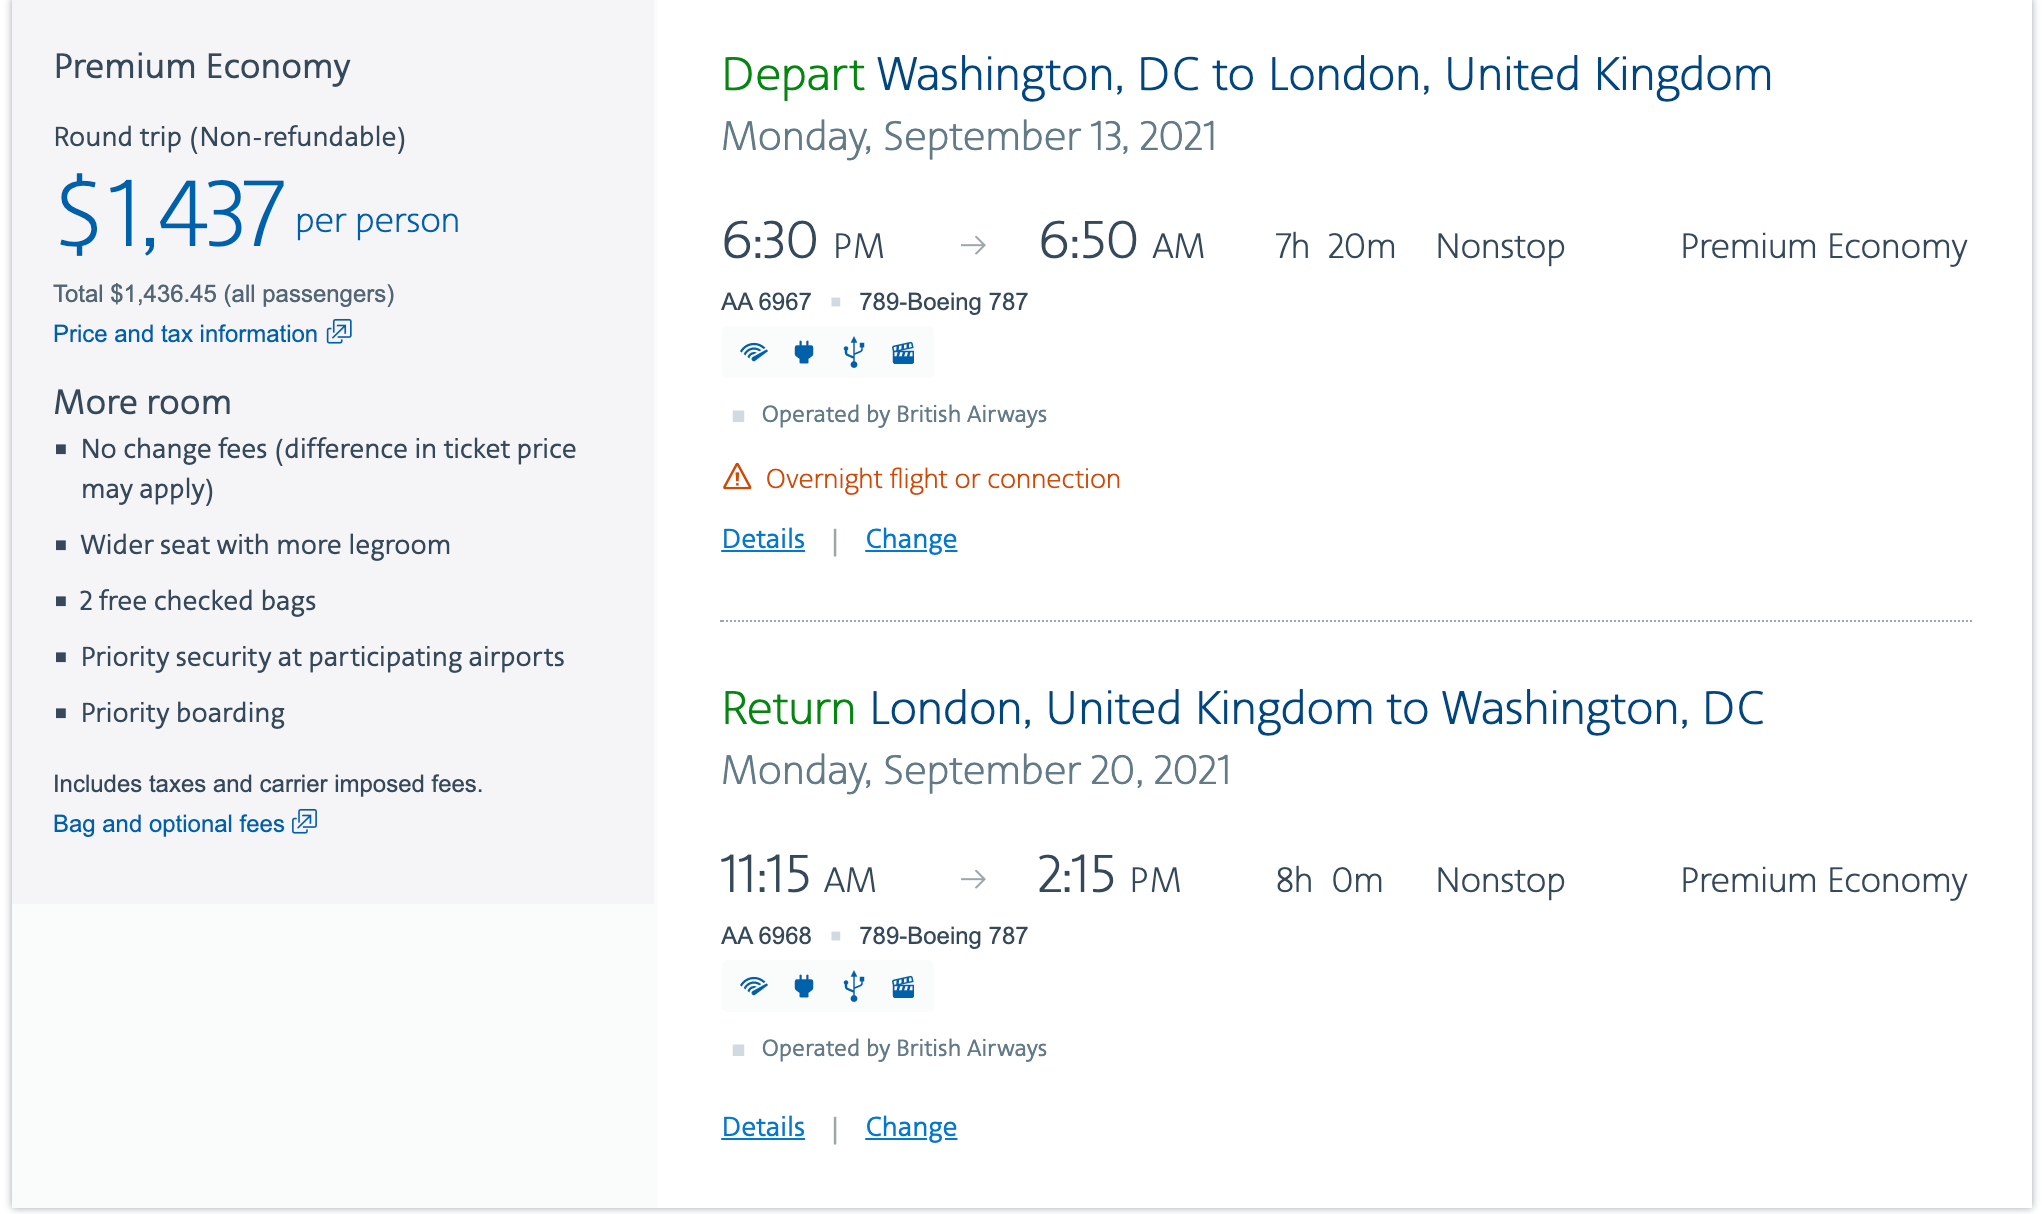The width and height of the screenshot is (2042, 1214).
Task: Click the Overnight flight or connection warning text
Action: coord(942,479)
